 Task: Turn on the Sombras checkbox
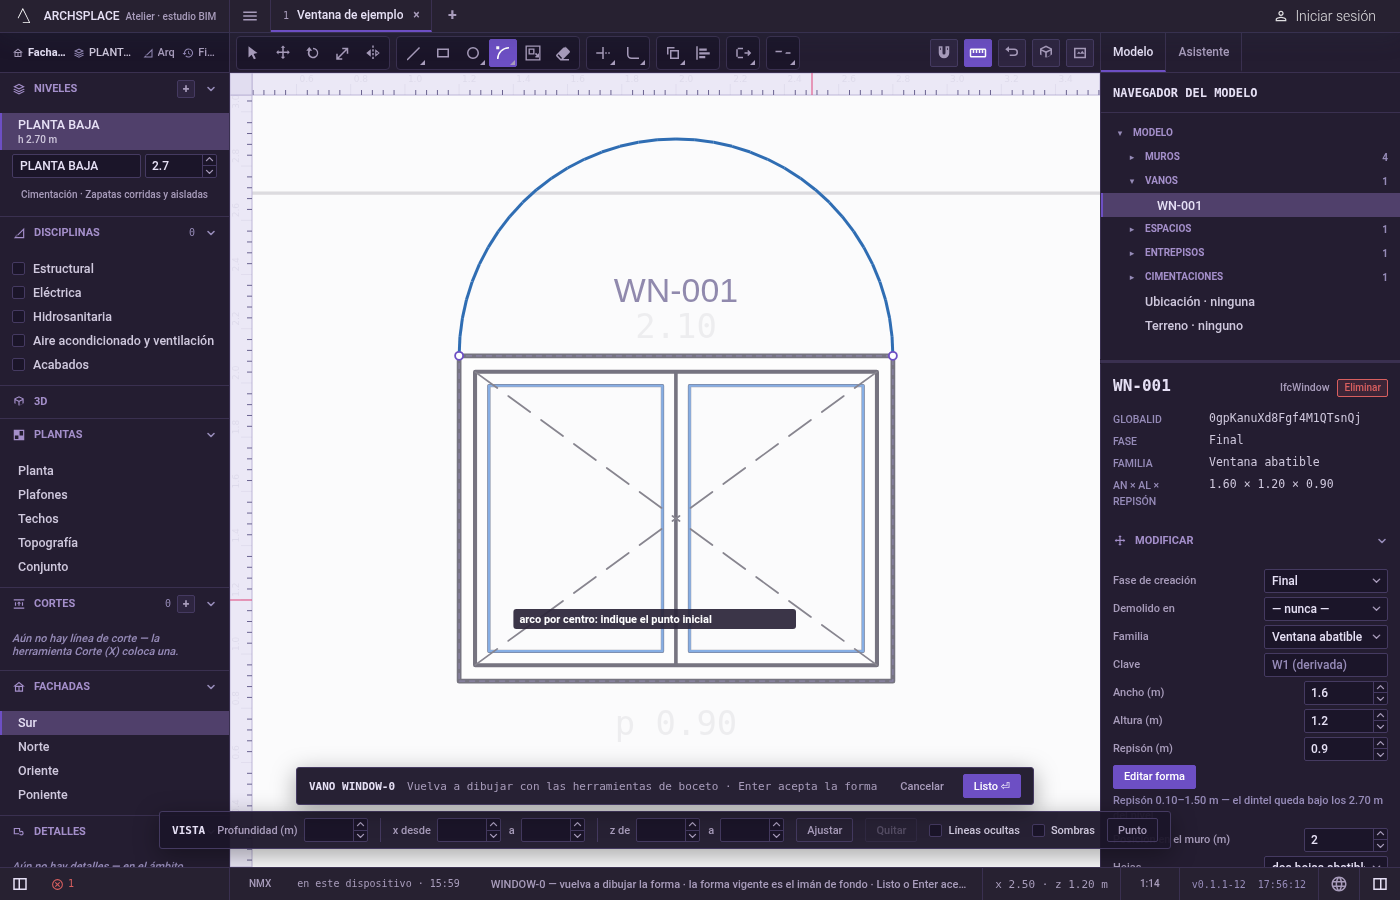1038,830
